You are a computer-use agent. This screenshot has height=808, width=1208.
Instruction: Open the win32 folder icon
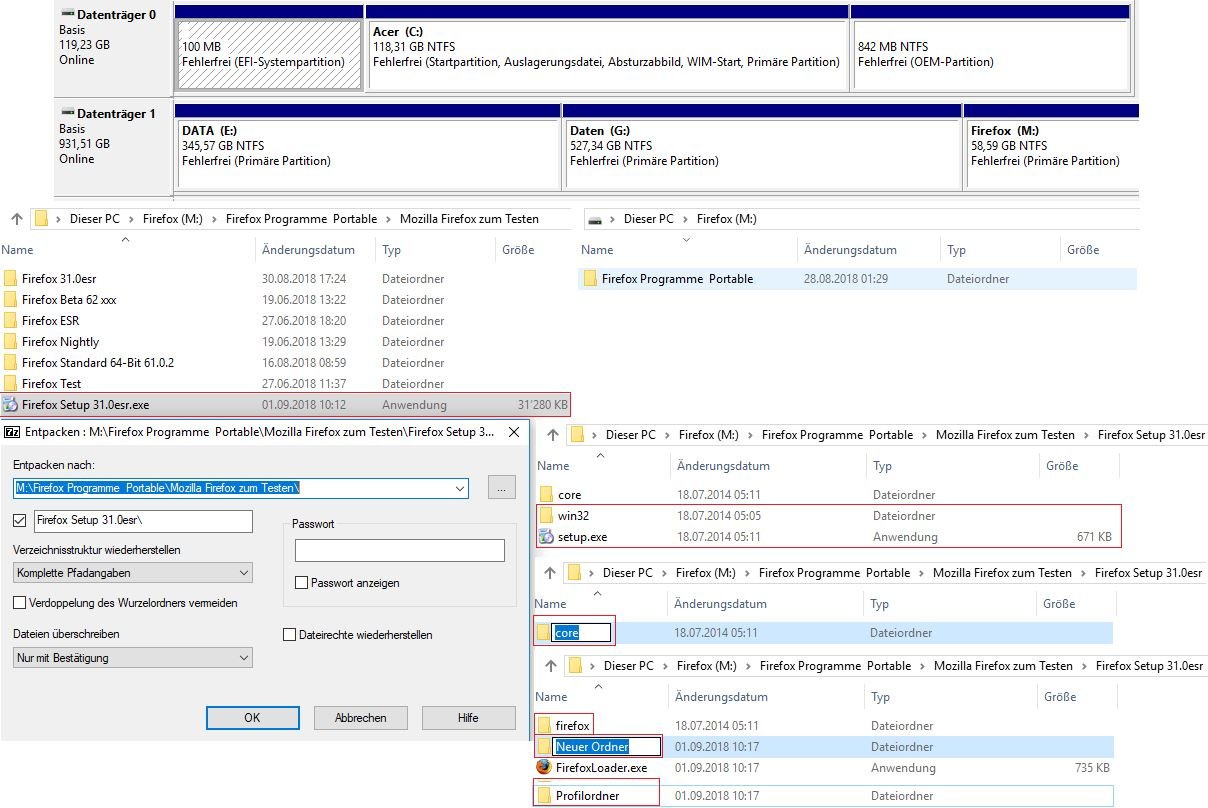546,516
